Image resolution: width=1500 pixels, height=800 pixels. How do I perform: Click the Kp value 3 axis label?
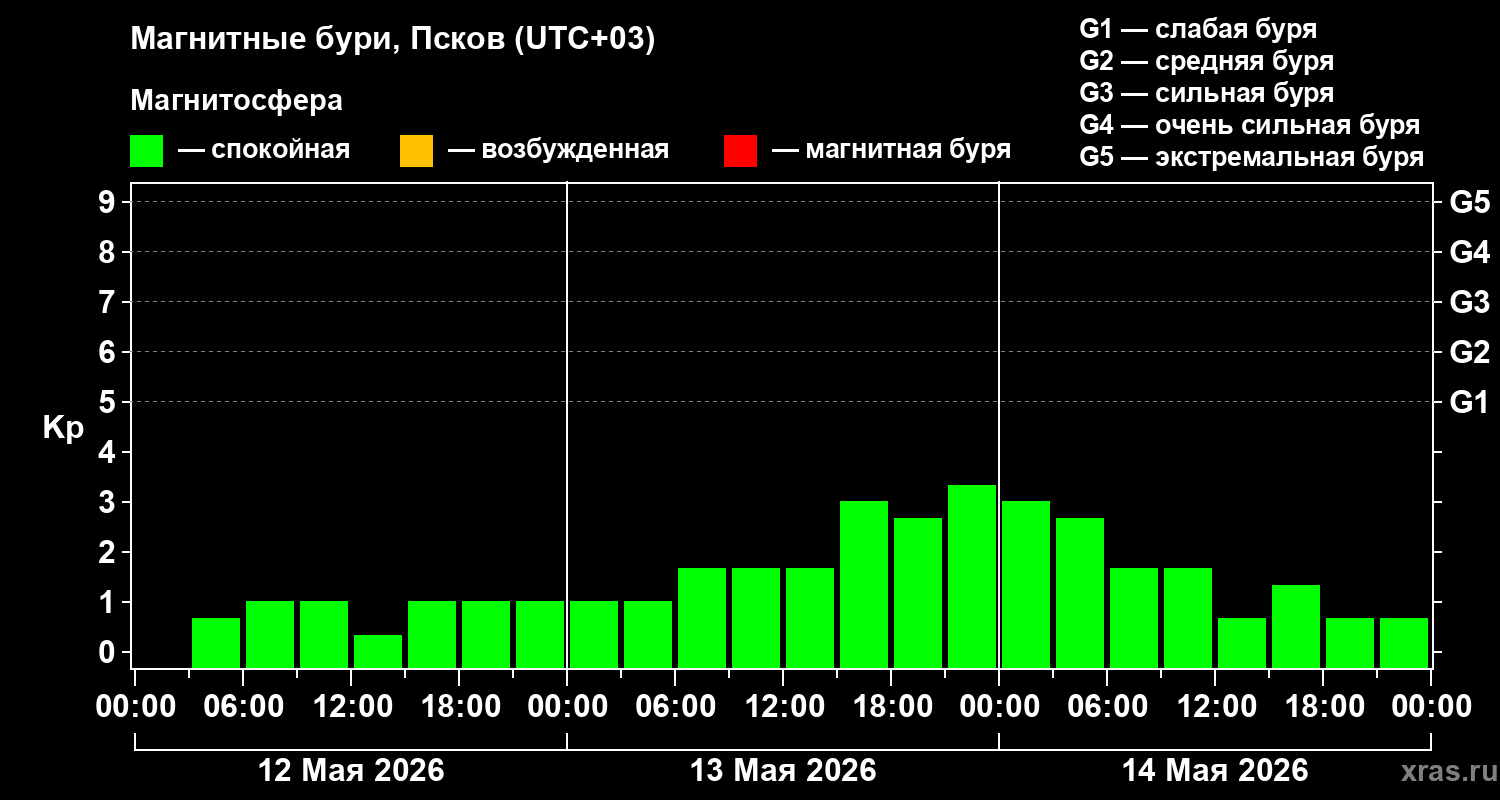click(x=109, y=502)
